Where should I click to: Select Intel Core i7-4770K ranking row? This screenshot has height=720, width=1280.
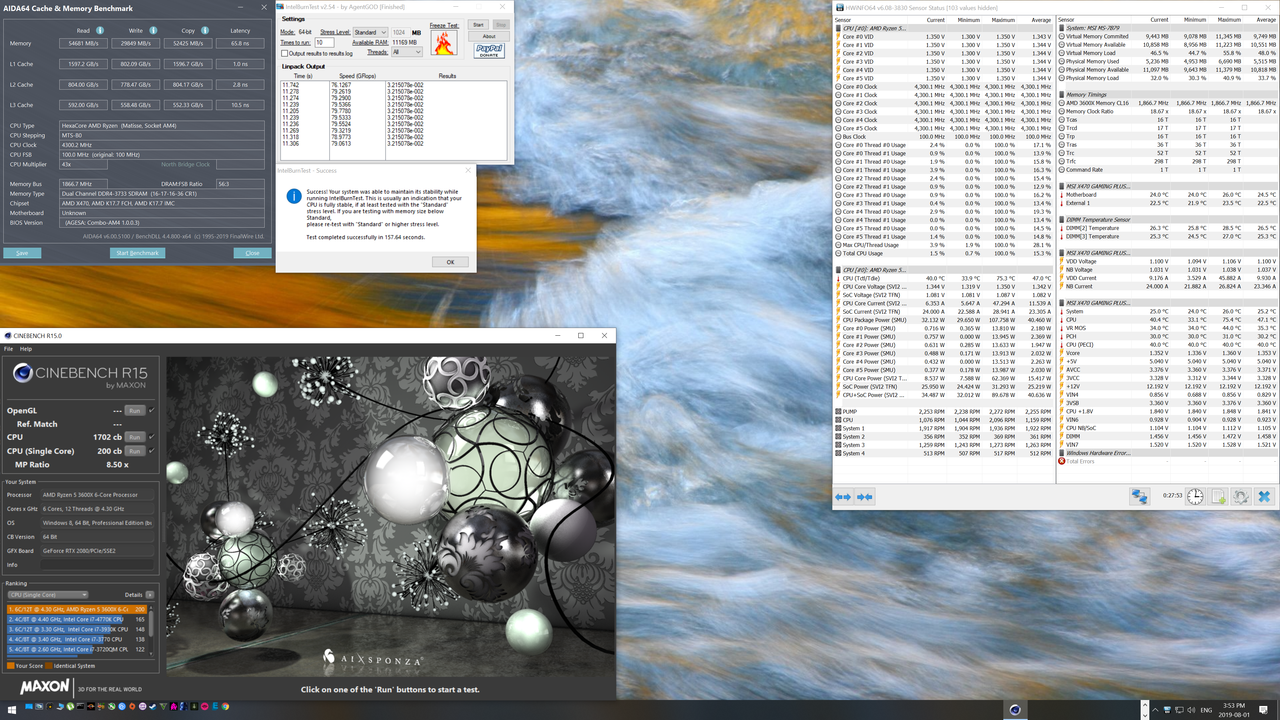(x=77, y=619)
